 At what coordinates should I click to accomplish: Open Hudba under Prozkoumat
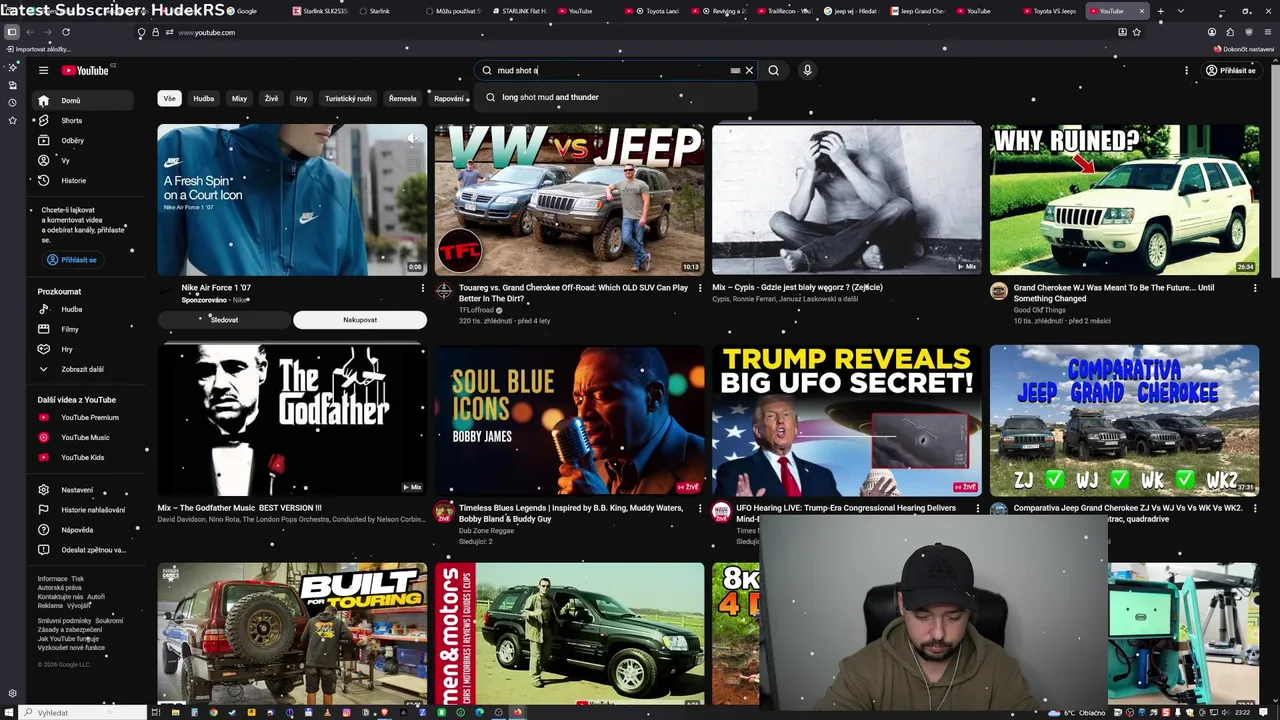(x=84, y=309)
